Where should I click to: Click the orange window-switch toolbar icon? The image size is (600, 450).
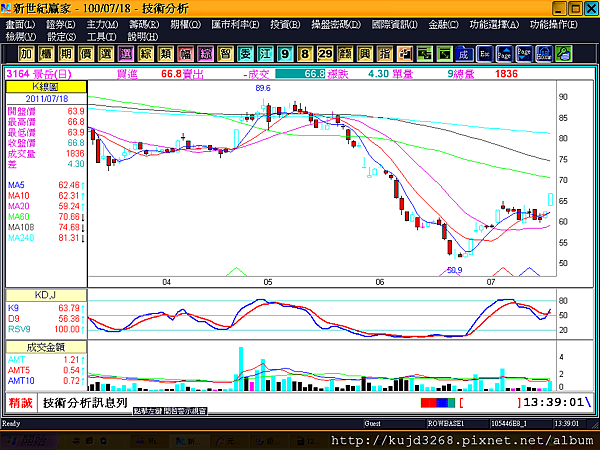click(x=404, y=54)
